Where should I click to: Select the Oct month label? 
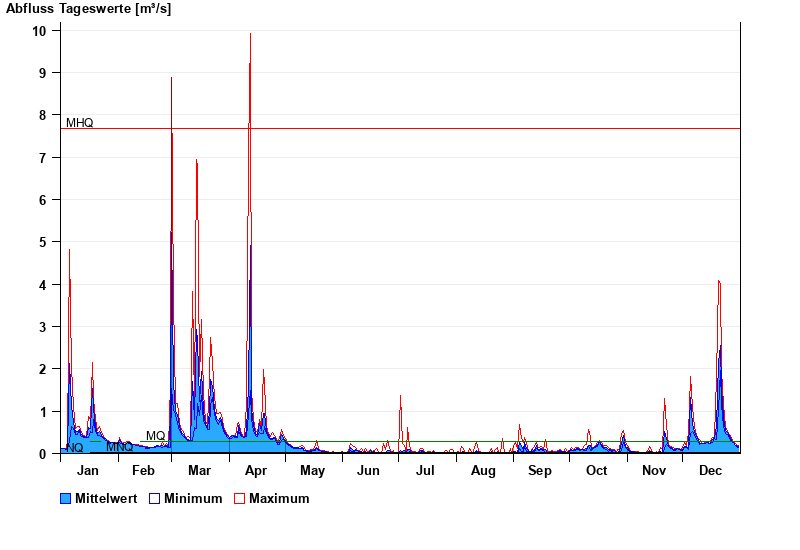point(596,471)
